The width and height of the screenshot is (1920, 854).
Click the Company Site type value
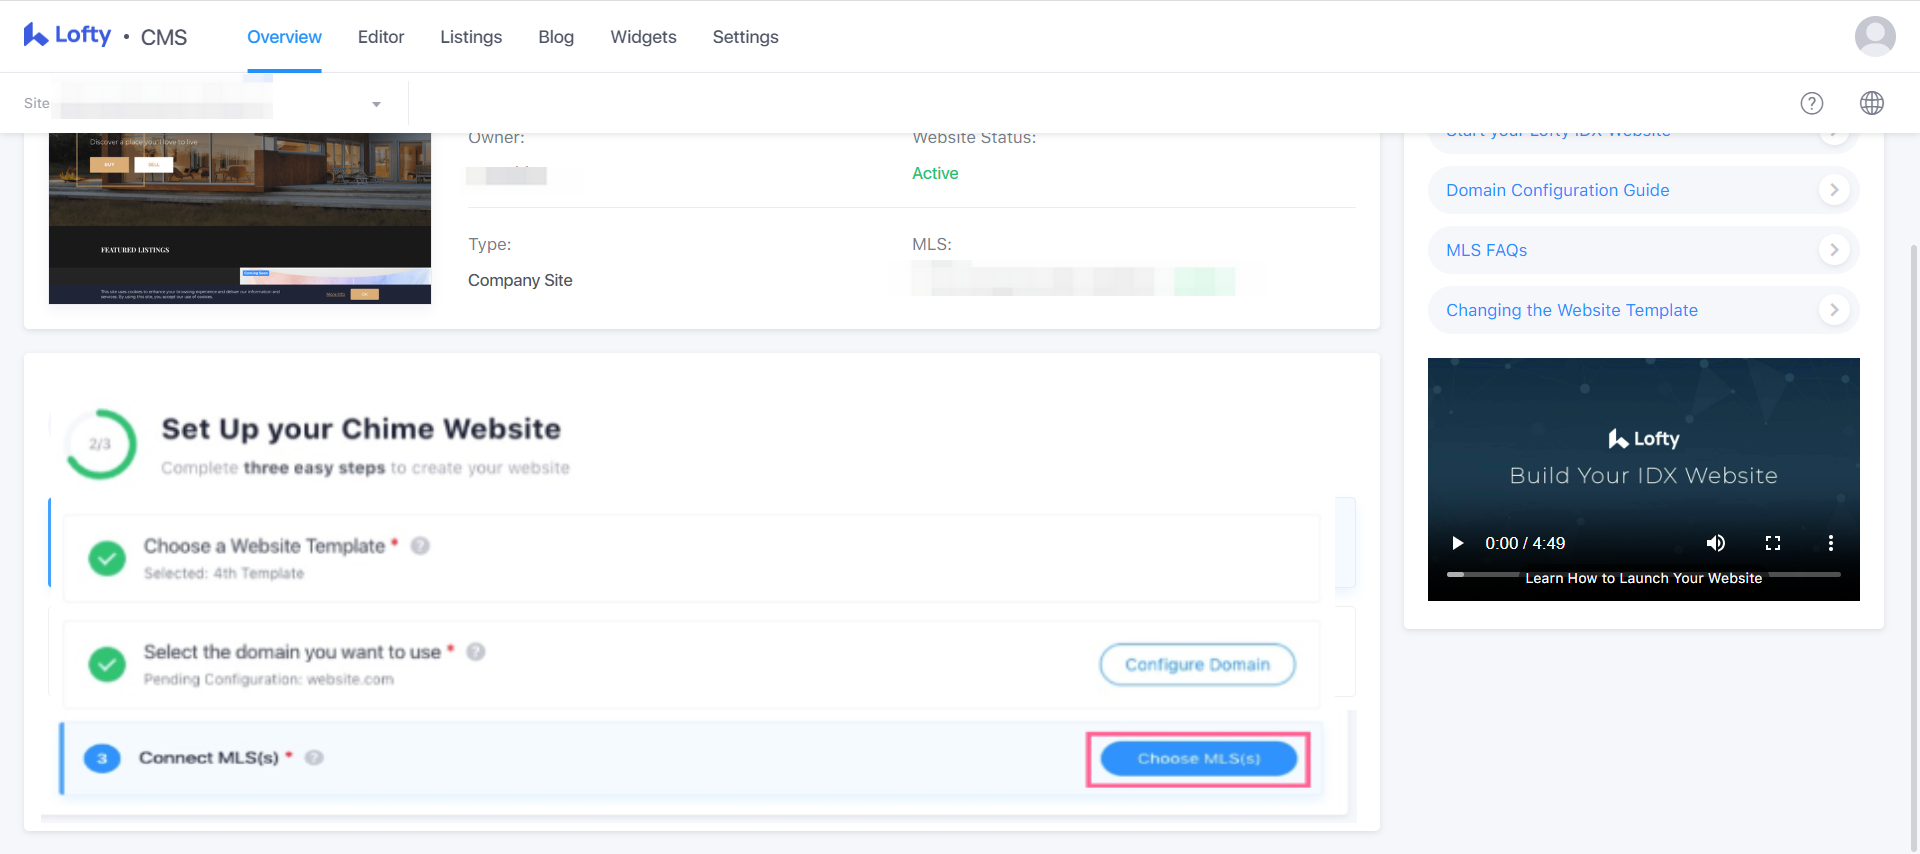520,280
